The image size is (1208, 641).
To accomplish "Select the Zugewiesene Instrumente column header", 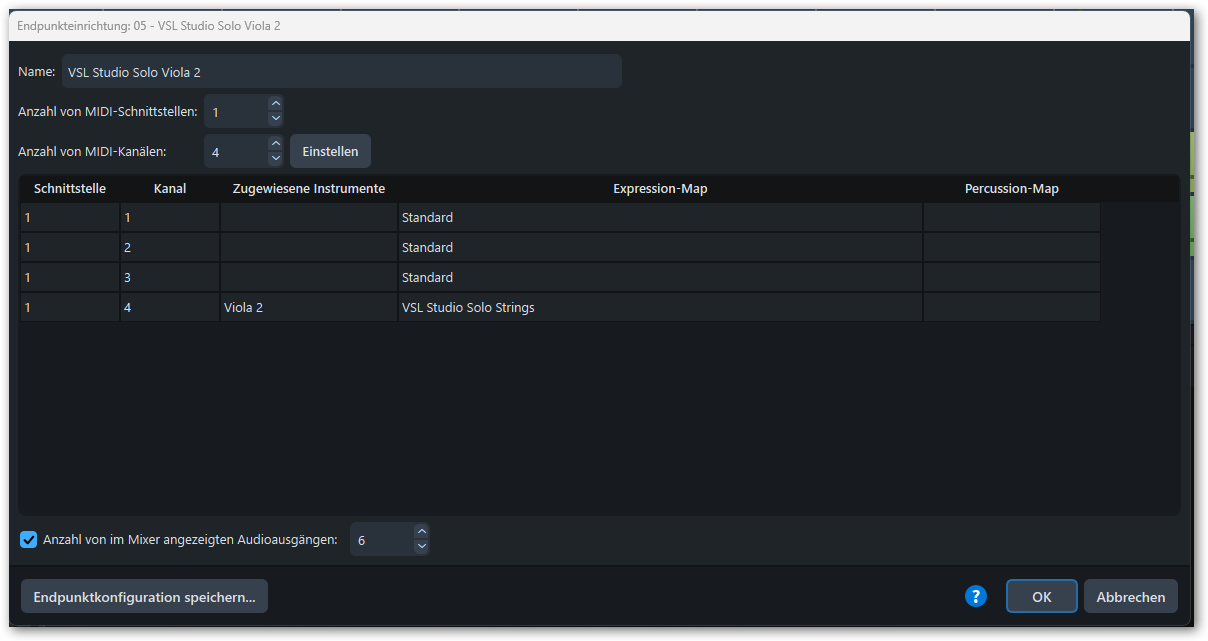I will click(x=309, y=188).
